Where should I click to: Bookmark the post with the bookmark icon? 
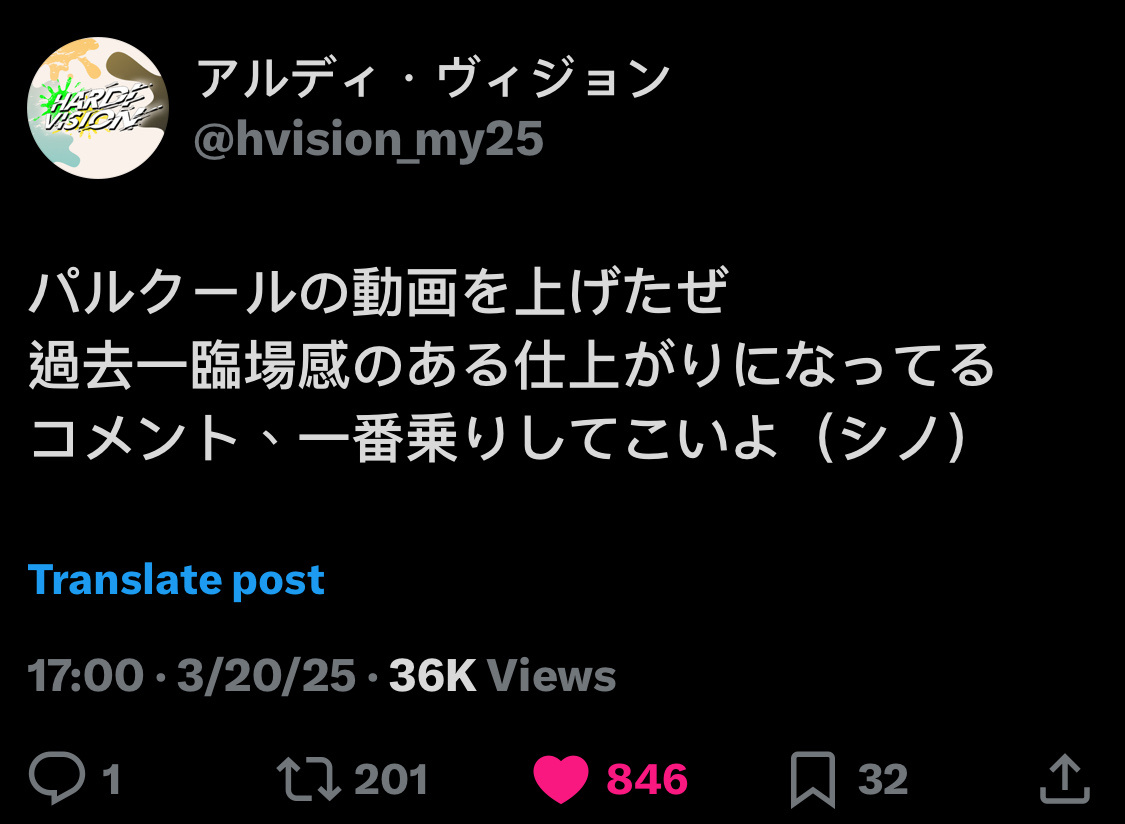point(813,779)
